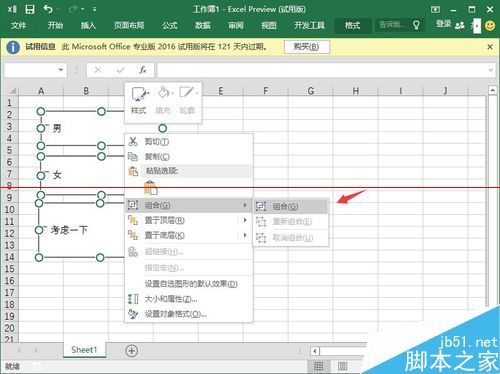Click the 轮廓 outline button in mini toolbar
The width and height of the screenshot is (500, 374).
pos(187,100)
